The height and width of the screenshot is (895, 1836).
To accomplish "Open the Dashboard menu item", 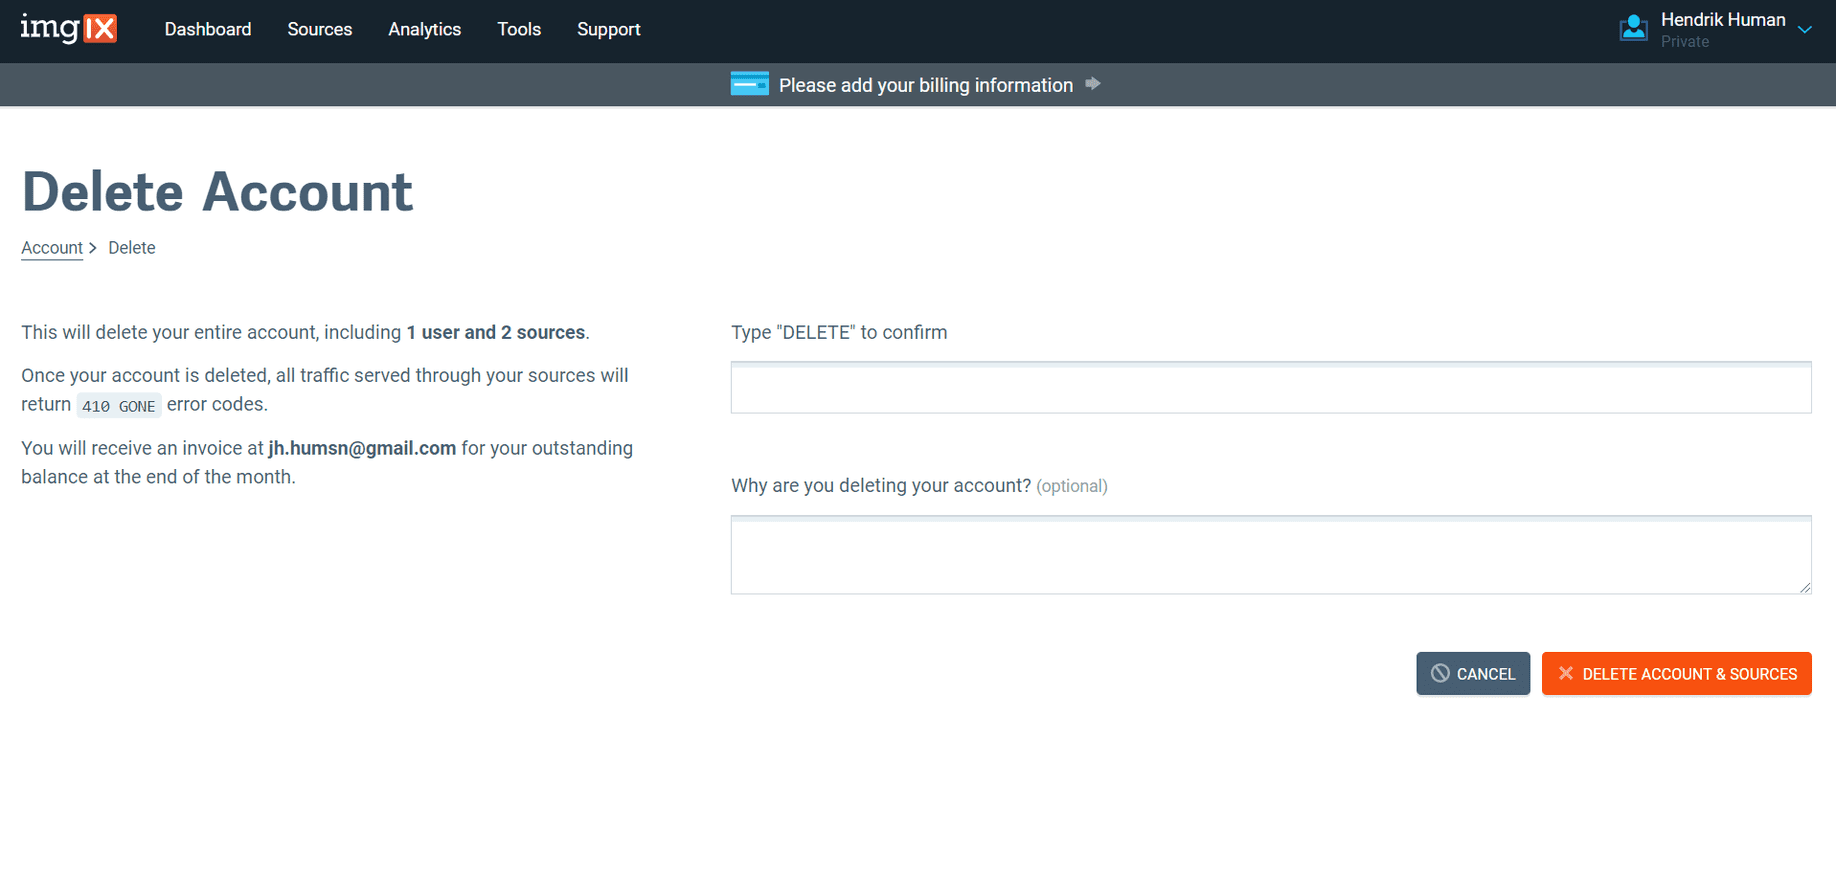I will point(208,30).
